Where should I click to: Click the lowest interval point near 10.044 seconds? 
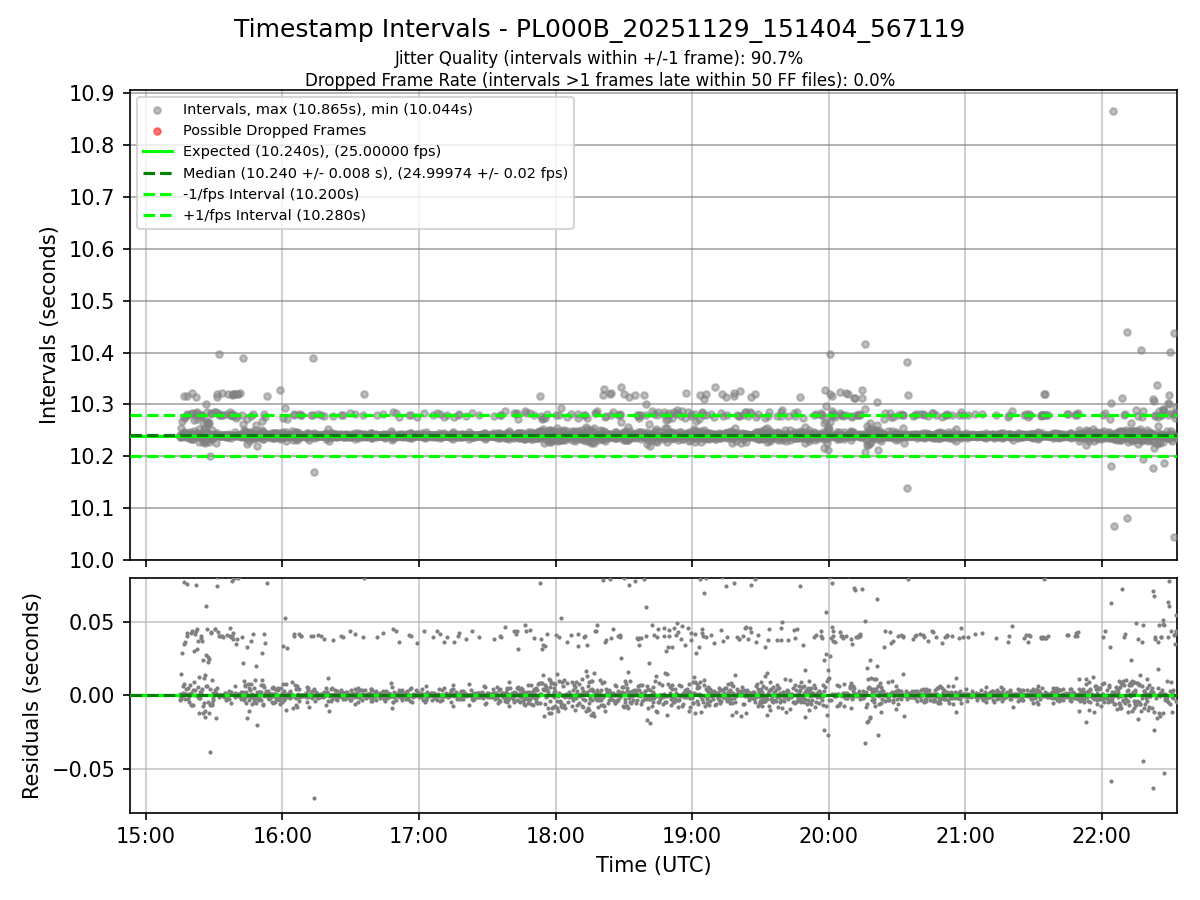point(1174,537)
